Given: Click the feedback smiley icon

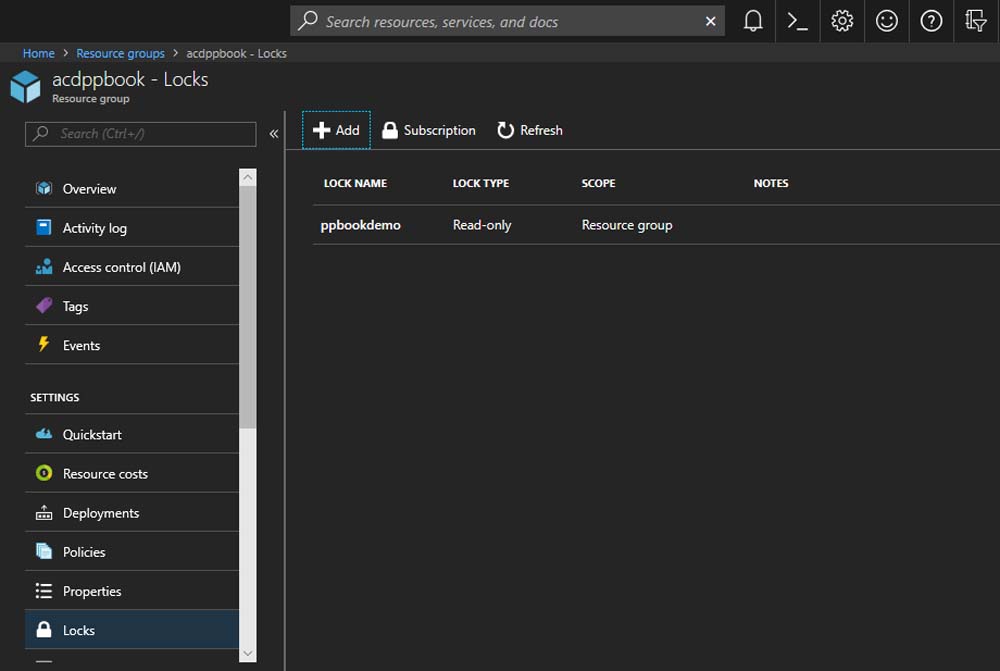Looking at the screenshot, I should [x=886, y=21].
